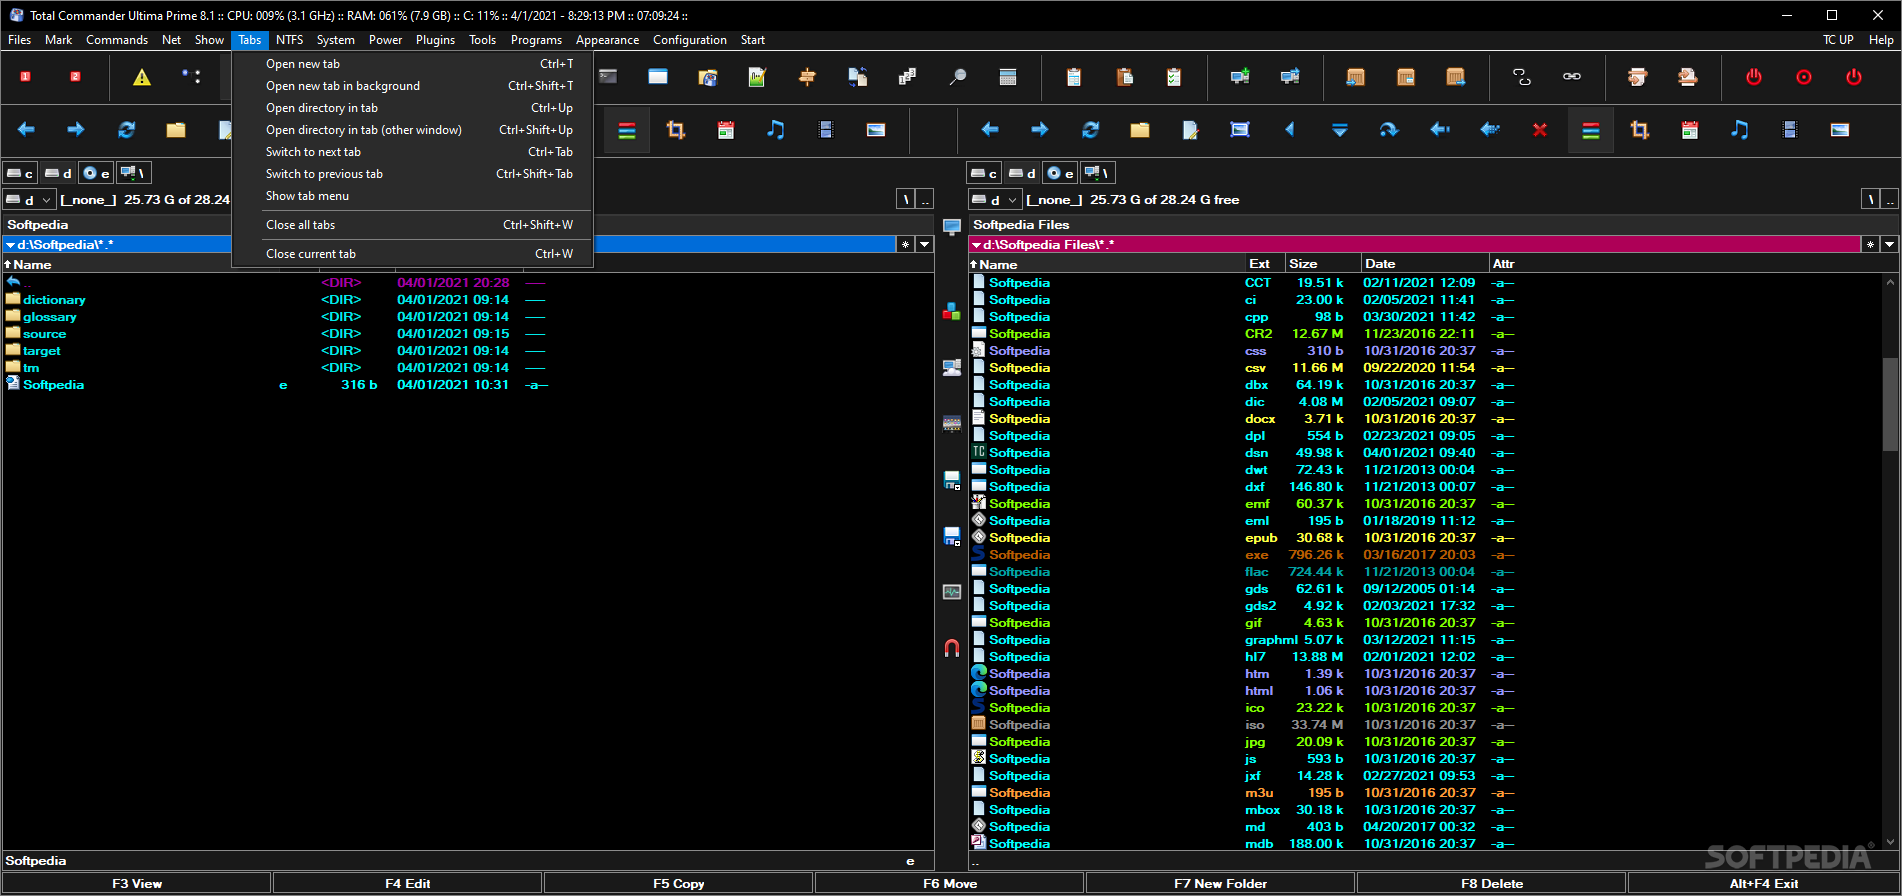
Task: Click the yellow warning triangle icon
Action: 142,77
